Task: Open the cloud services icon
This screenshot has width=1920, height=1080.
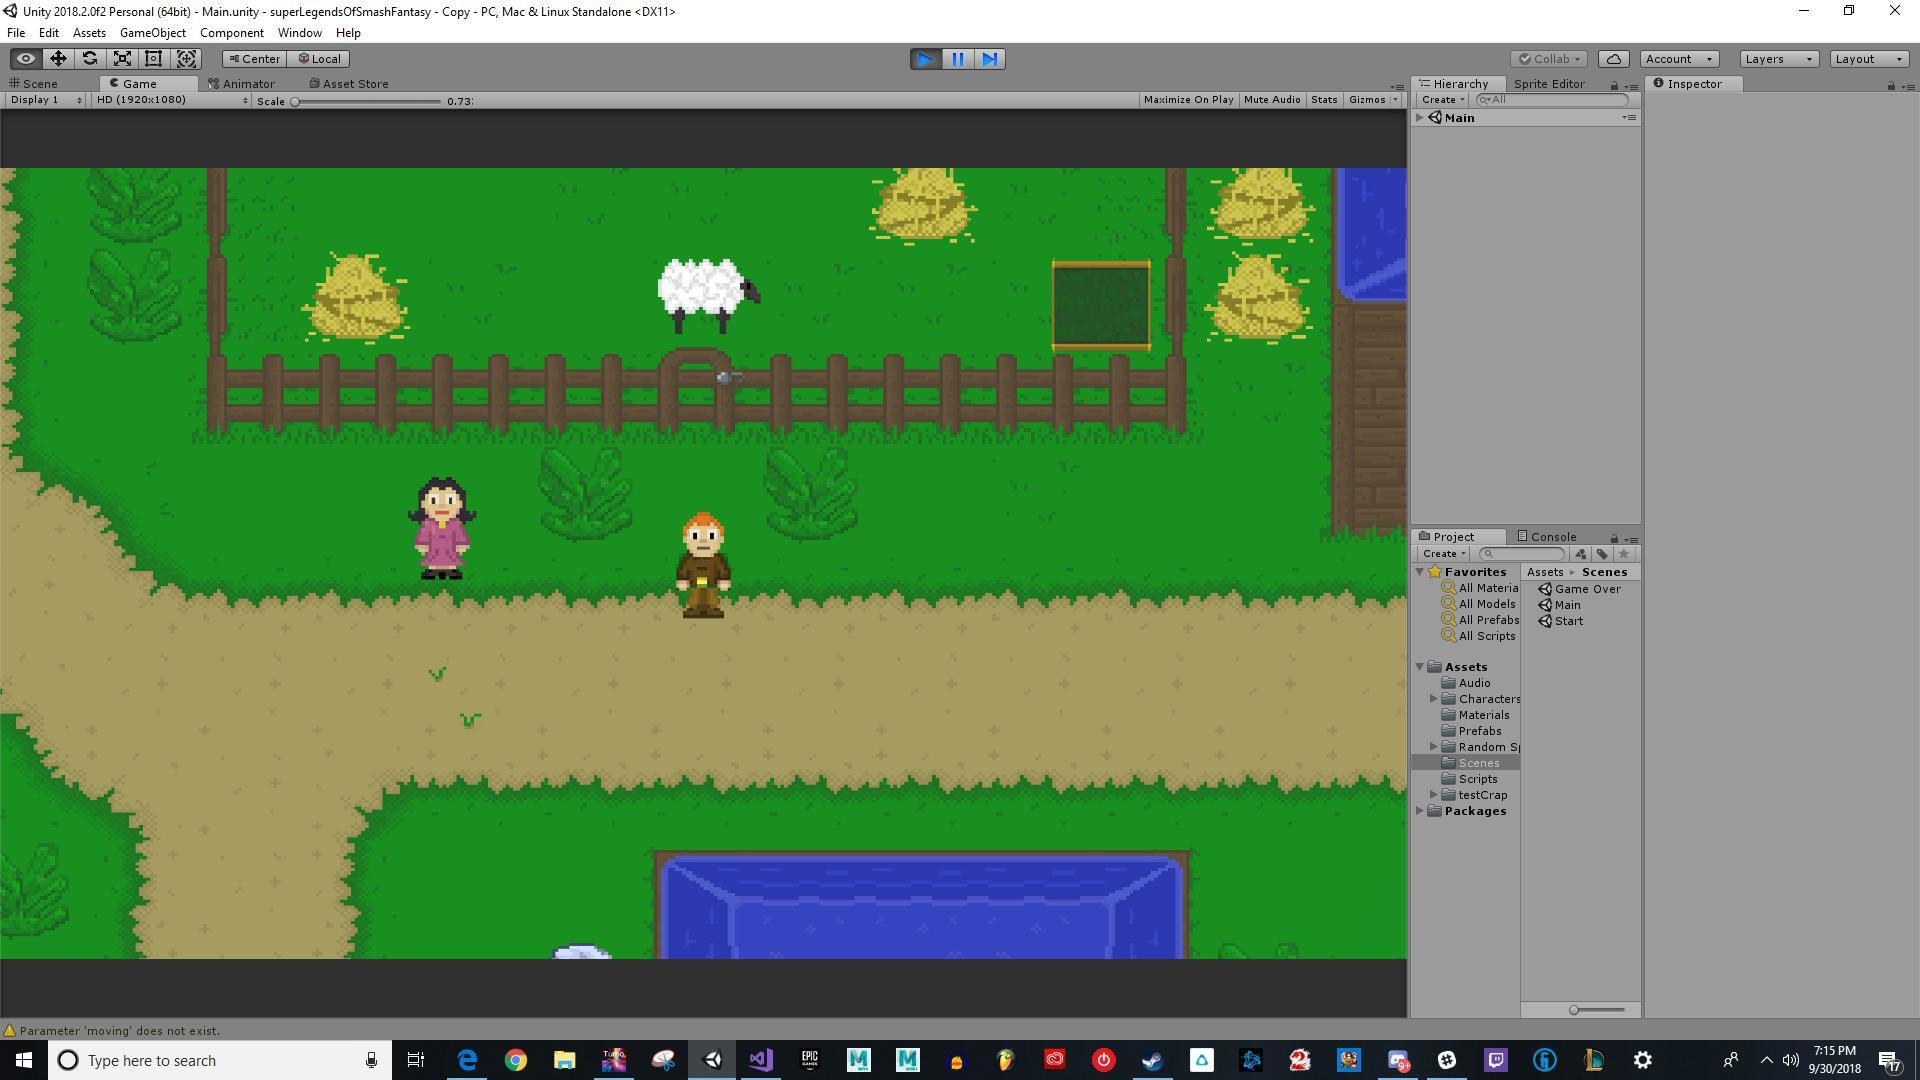Action: 1614,59
